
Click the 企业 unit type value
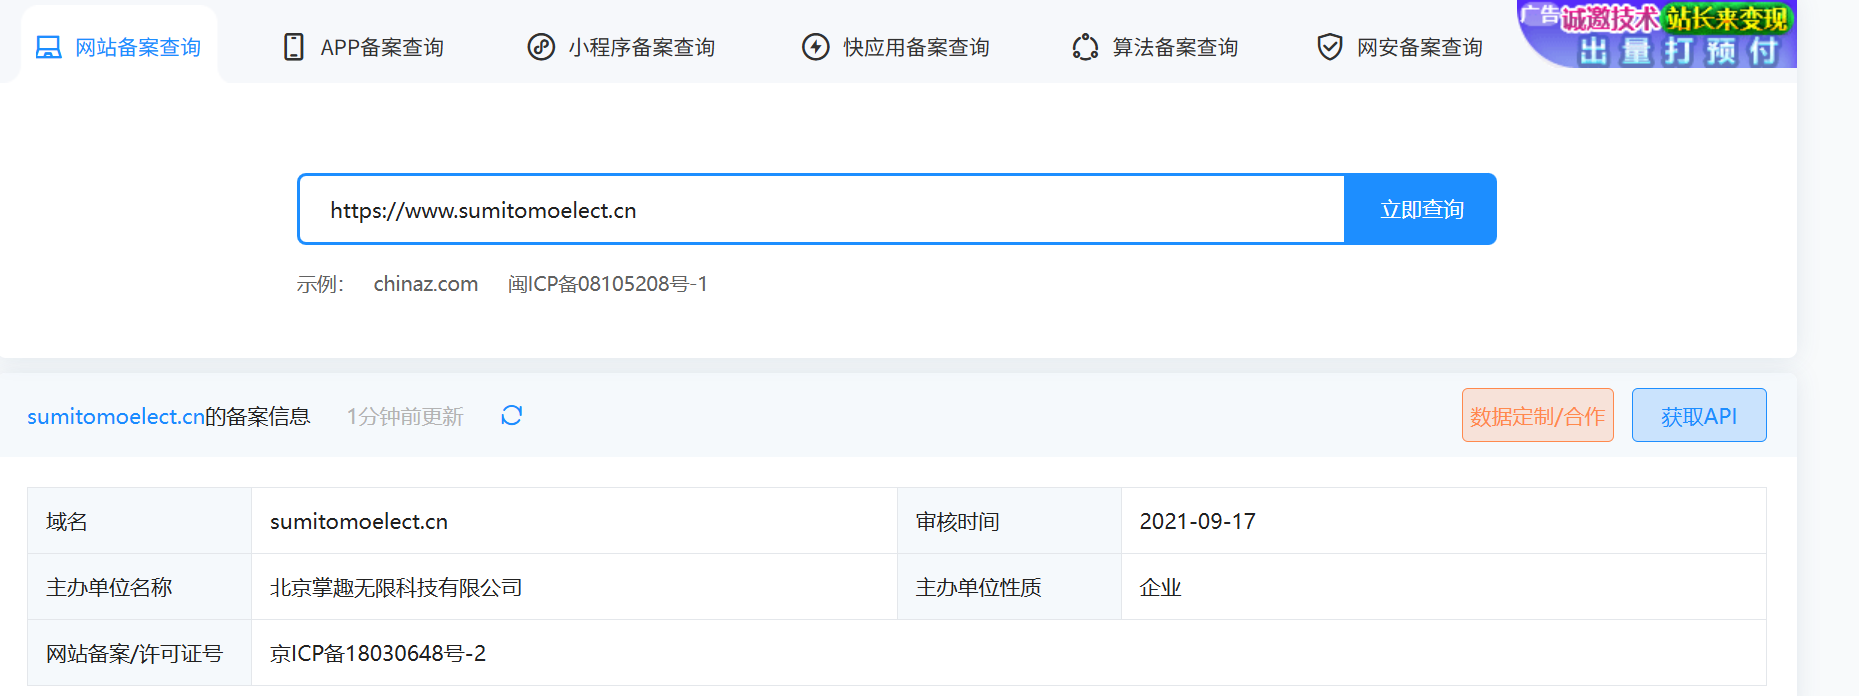[x=1161, y=587]
